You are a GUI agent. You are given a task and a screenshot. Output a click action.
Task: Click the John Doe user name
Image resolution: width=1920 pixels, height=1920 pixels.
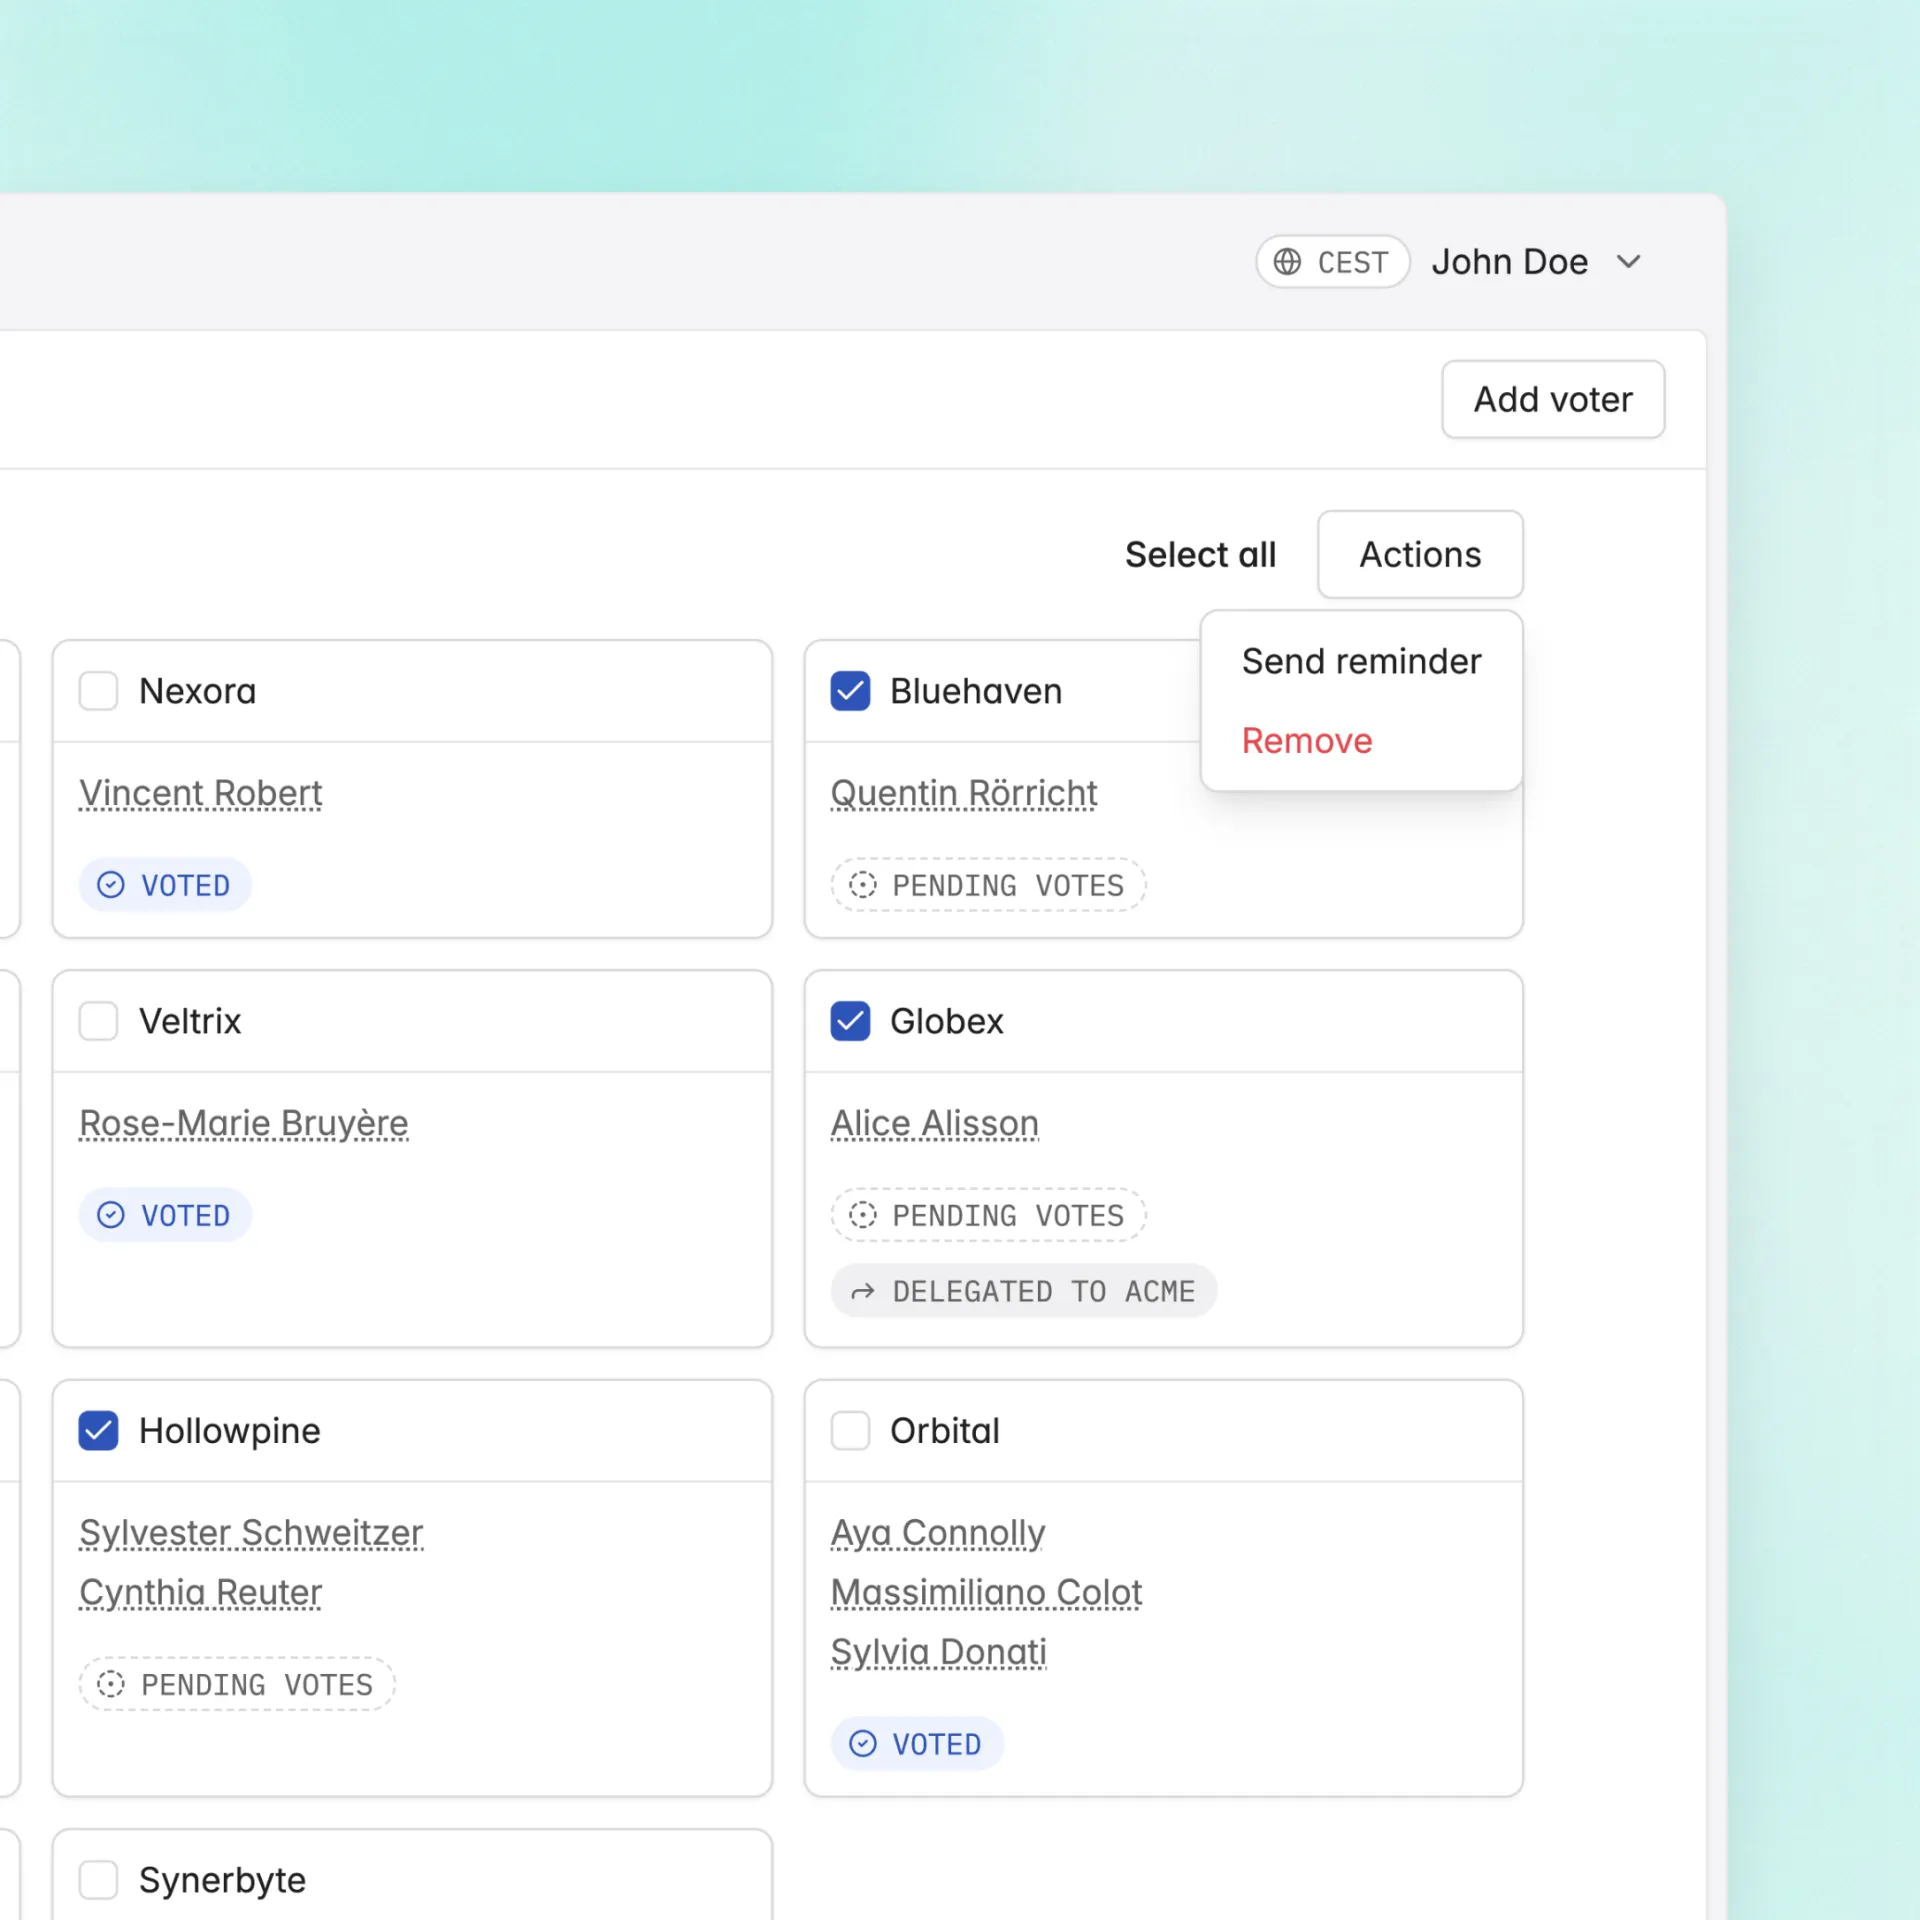pos(1509,262)
